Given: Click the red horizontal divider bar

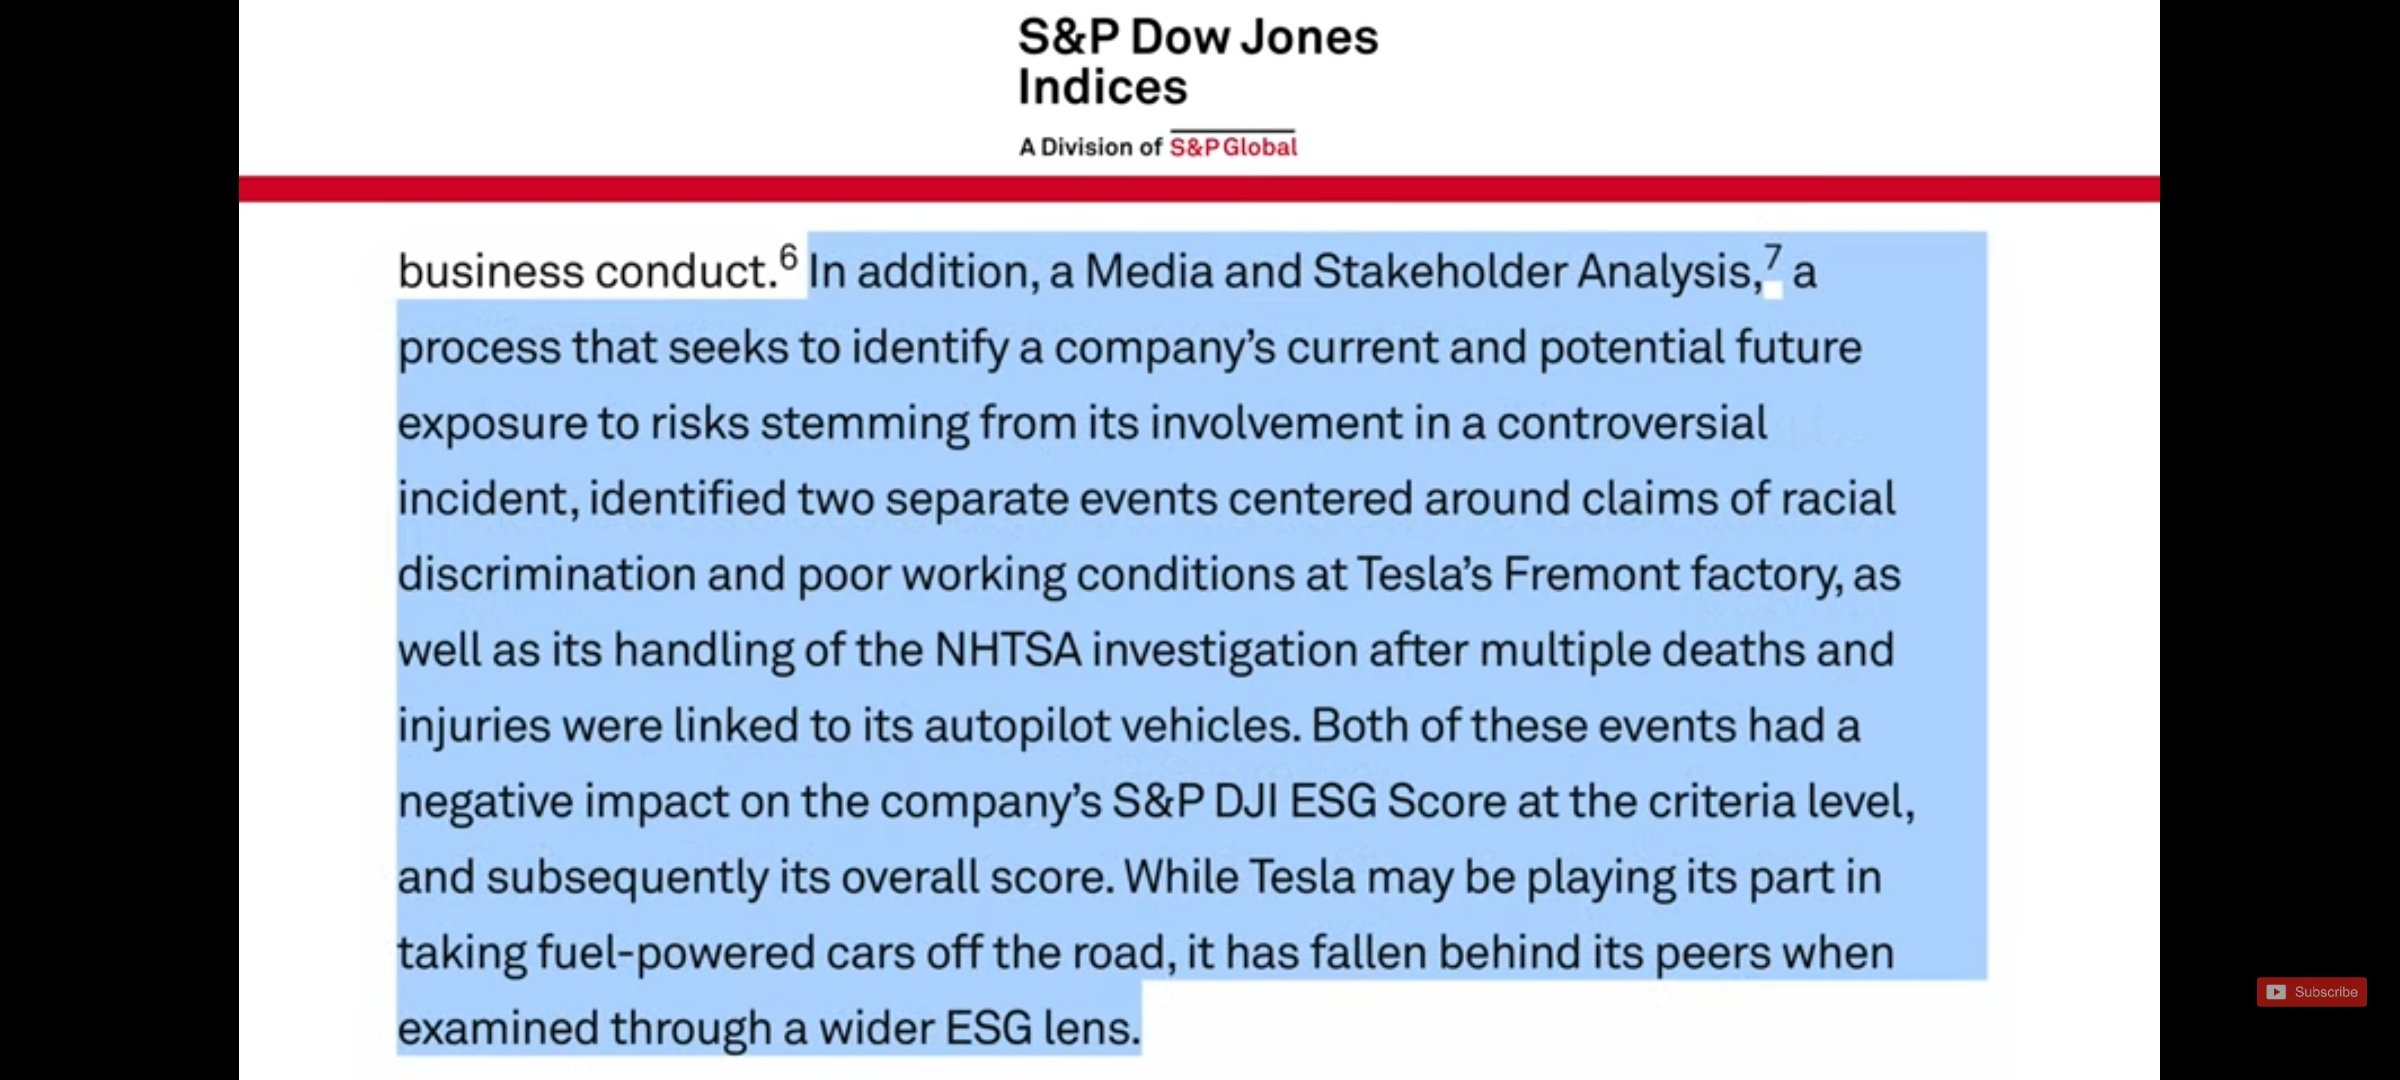Looking at the screenshot, I should coord(1198,188).
